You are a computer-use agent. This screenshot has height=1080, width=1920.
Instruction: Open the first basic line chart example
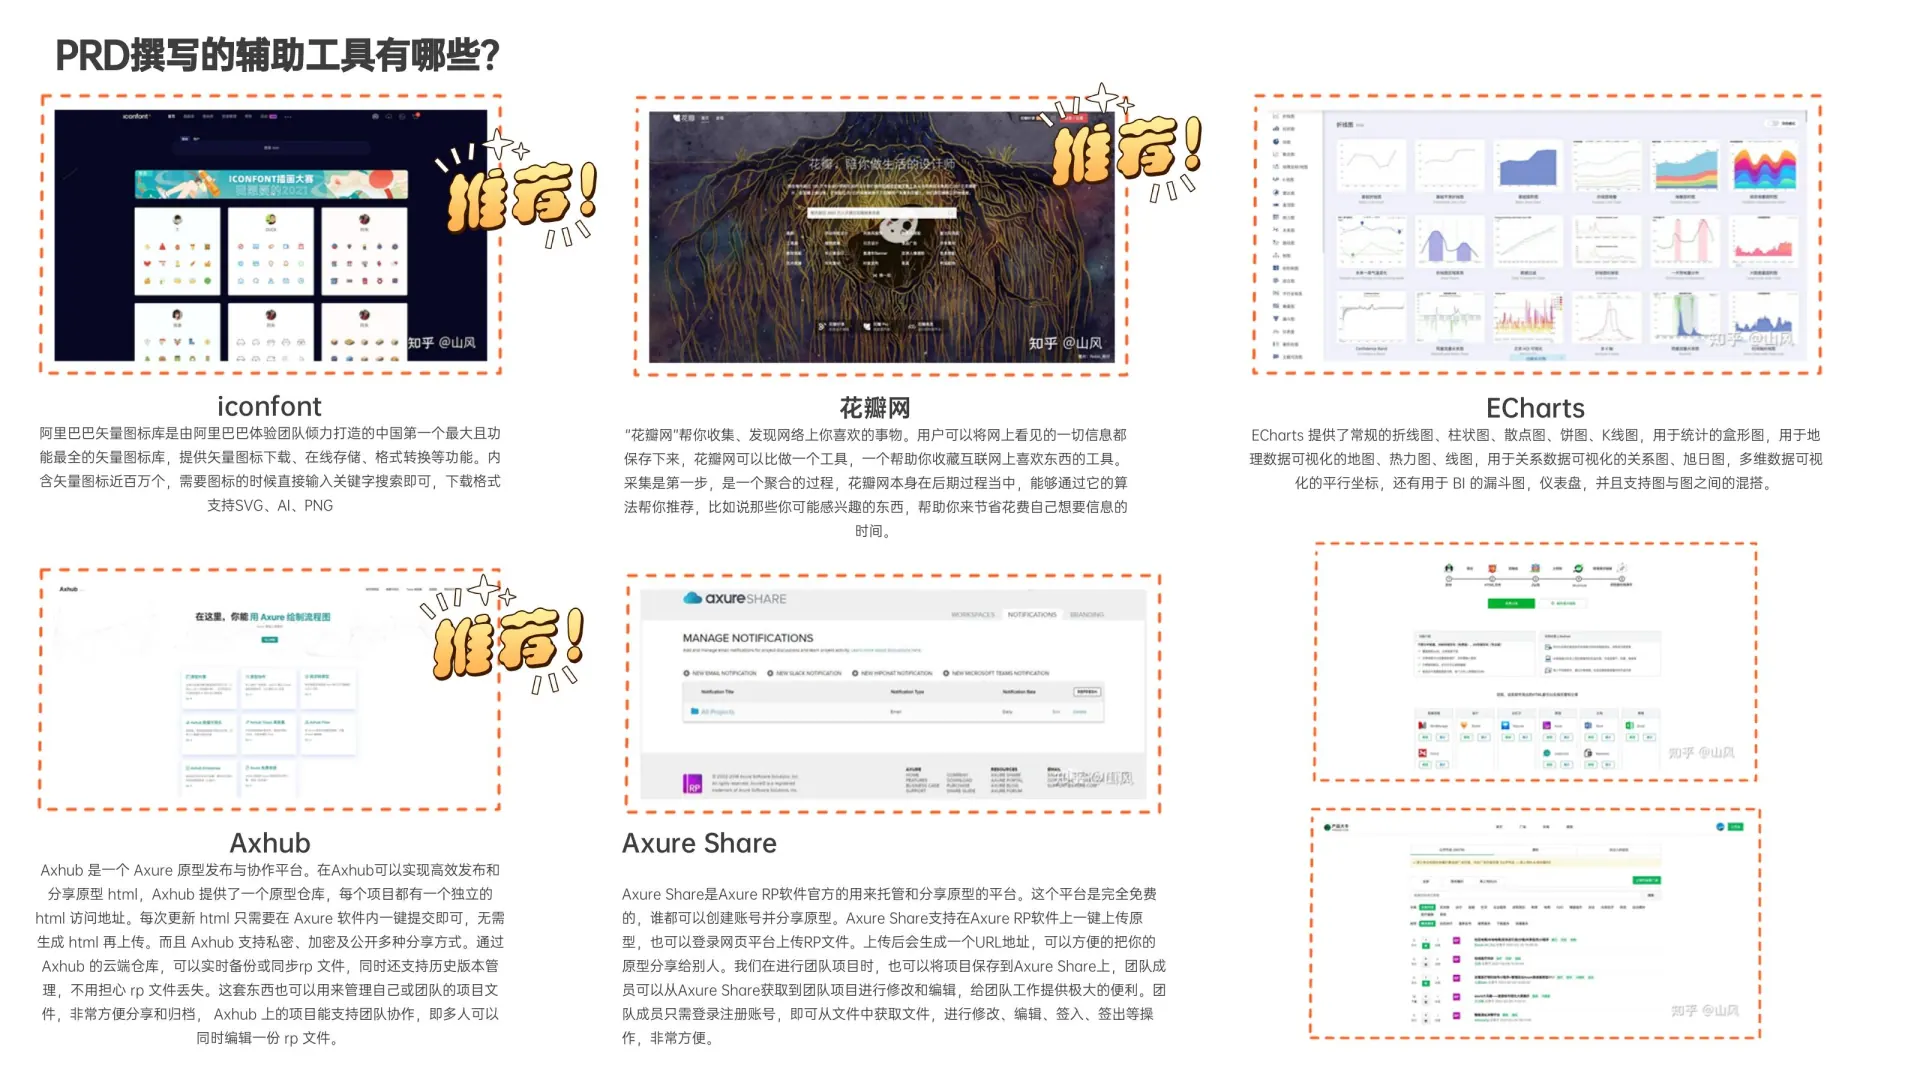1371,166
